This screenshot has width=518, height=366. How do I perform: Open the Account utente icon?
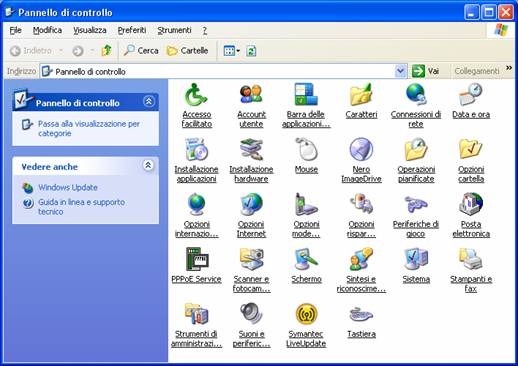point(251,94)
